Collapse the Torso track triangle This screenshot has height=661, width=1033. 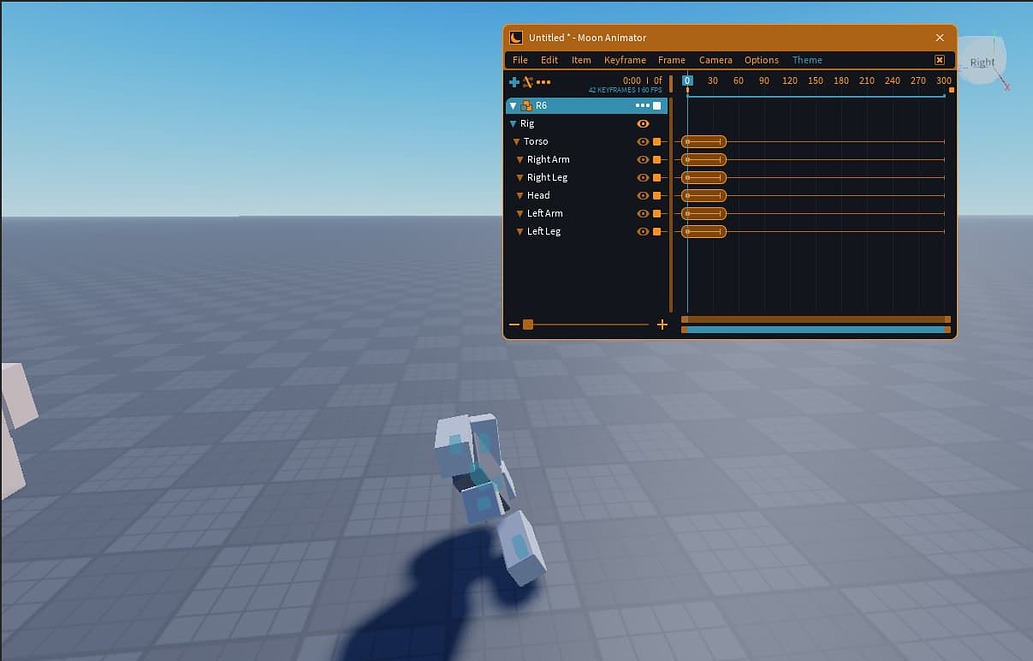[517, 142]
